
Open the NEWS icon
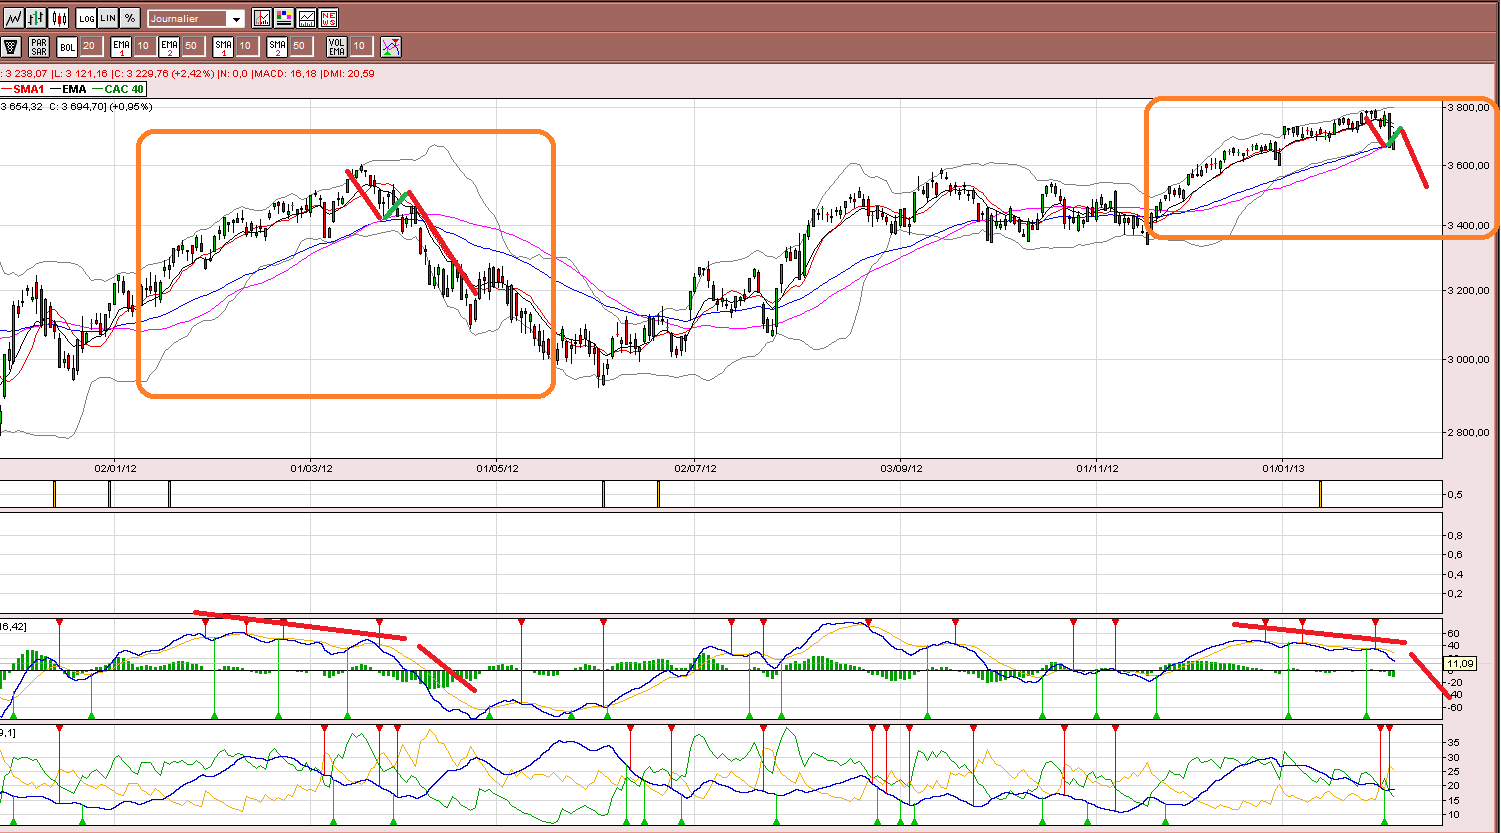[329, 18]
